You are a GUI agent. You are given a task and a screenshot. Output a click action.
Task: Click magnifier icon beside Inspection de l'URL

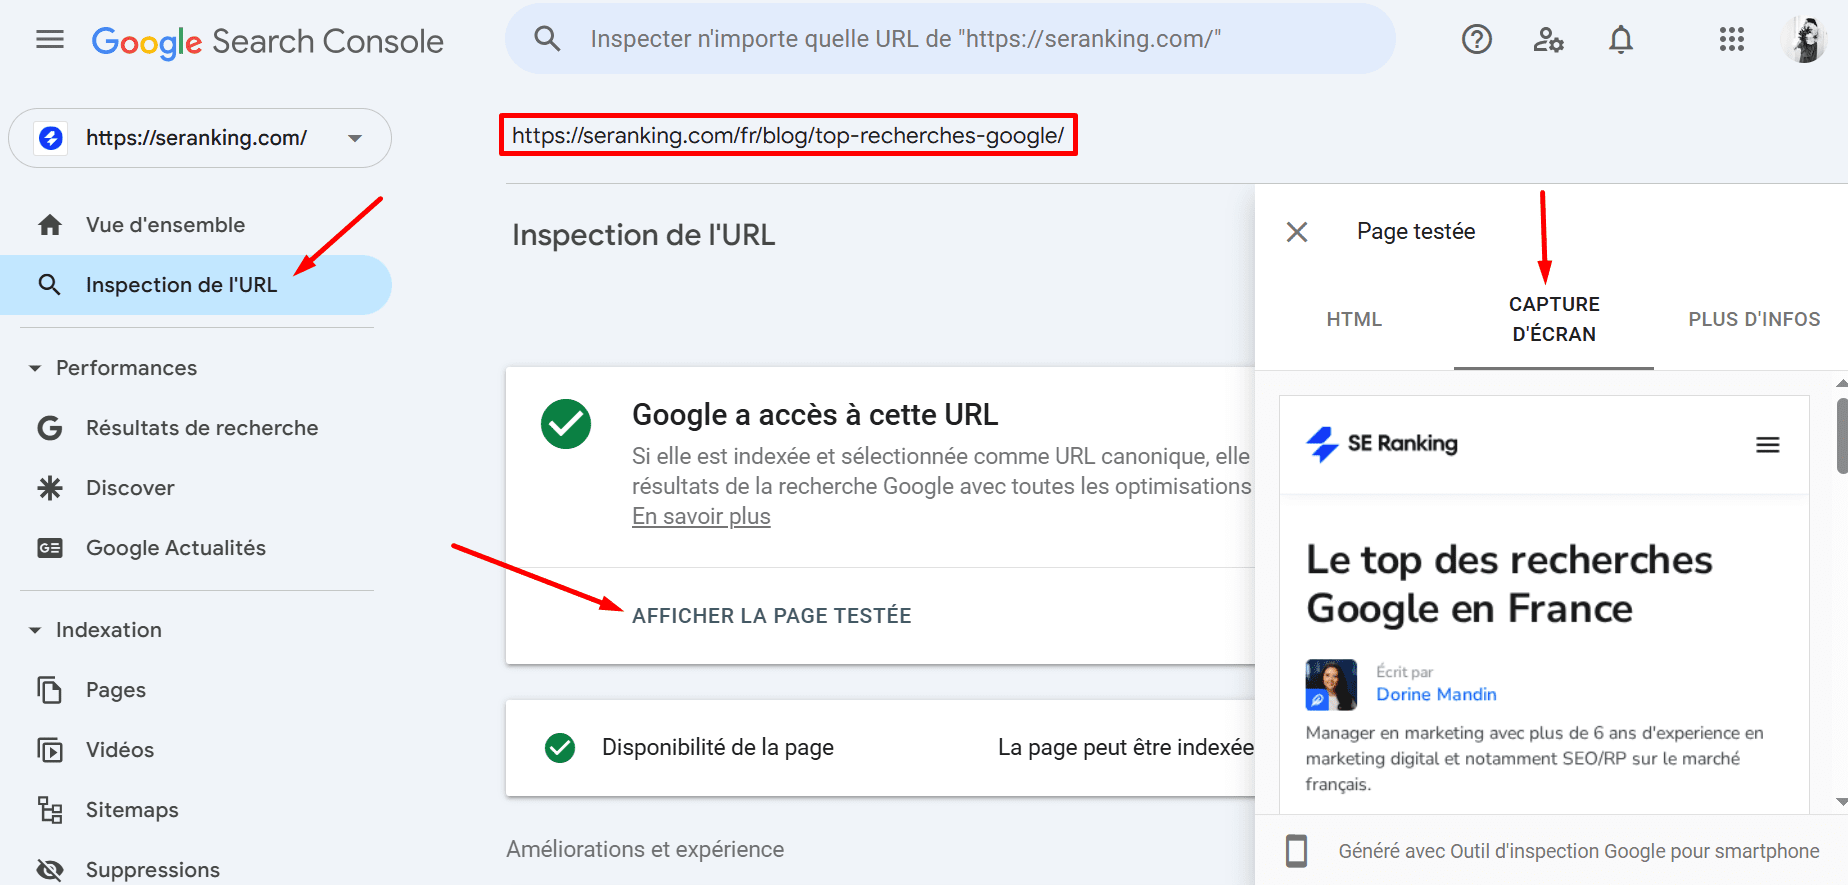[49, 285]
